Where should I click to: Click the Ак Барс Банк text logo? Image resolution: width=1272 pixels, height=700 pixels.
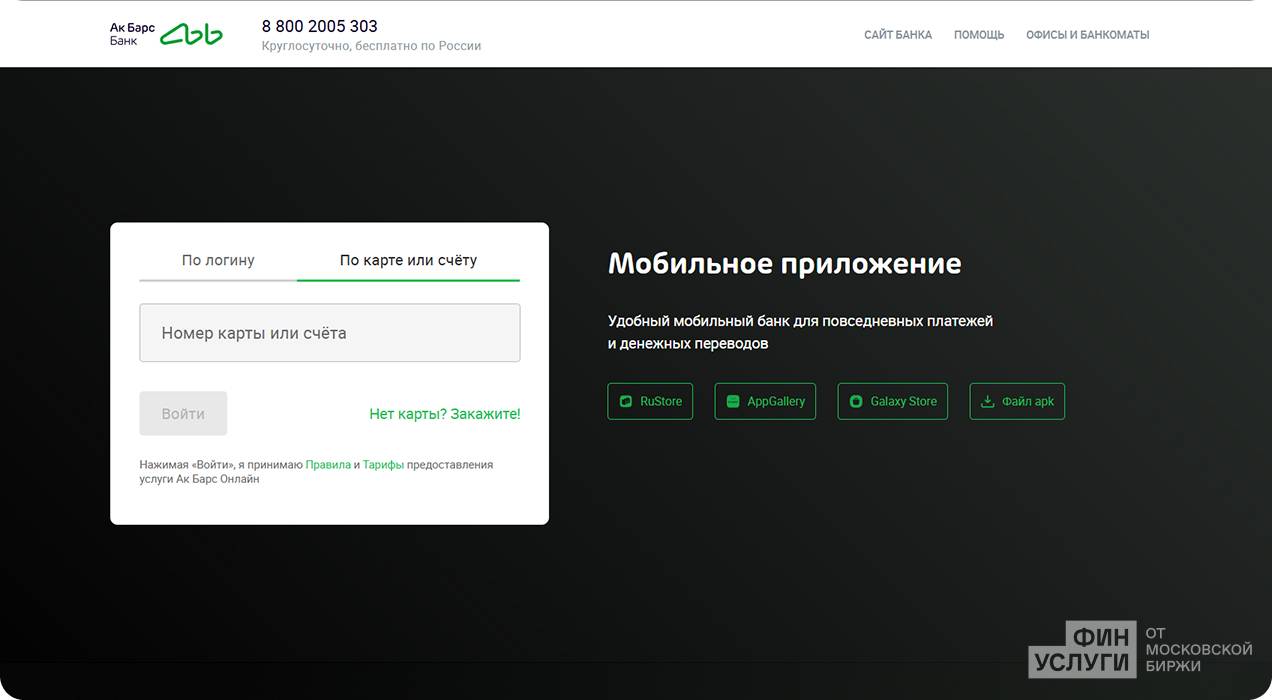click(132, 34)
